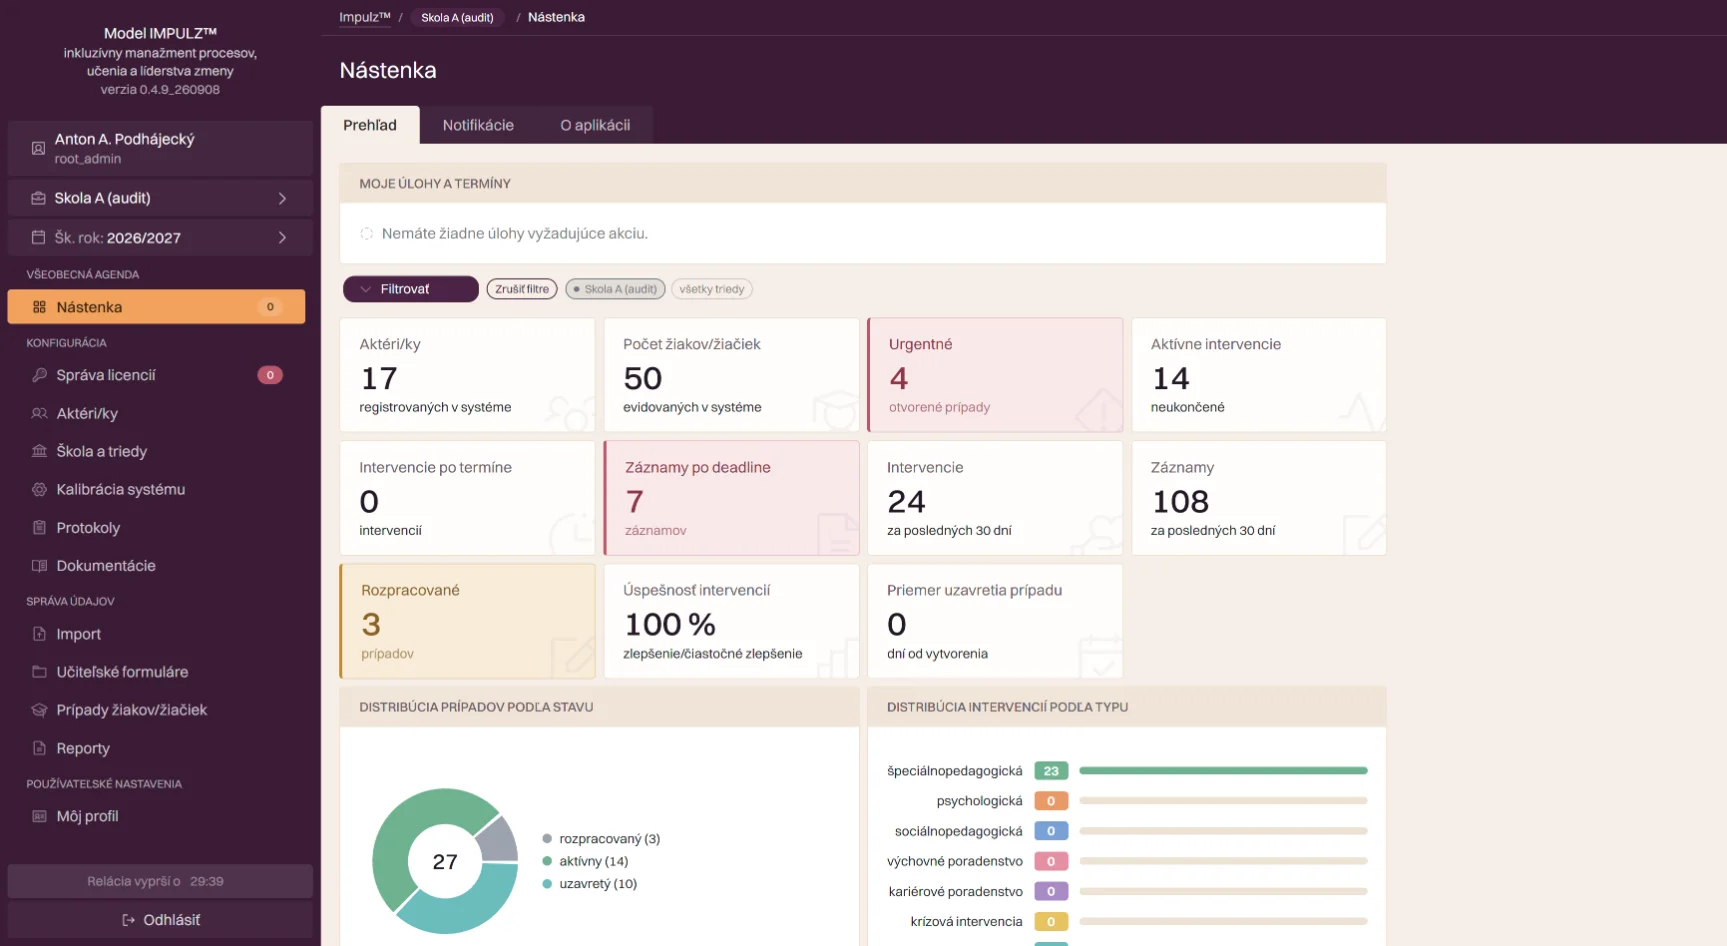Click the logout arrow icon beside Odhlásiť
The height and width of the screenshot is (946, 1727).
coord(128,920)
